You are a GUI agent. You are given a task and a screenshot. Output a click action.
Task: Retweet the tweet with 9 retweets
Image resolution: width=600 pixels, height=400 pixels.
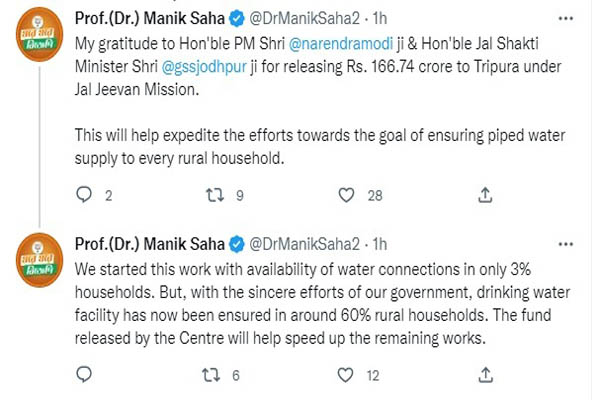[215, 195]
